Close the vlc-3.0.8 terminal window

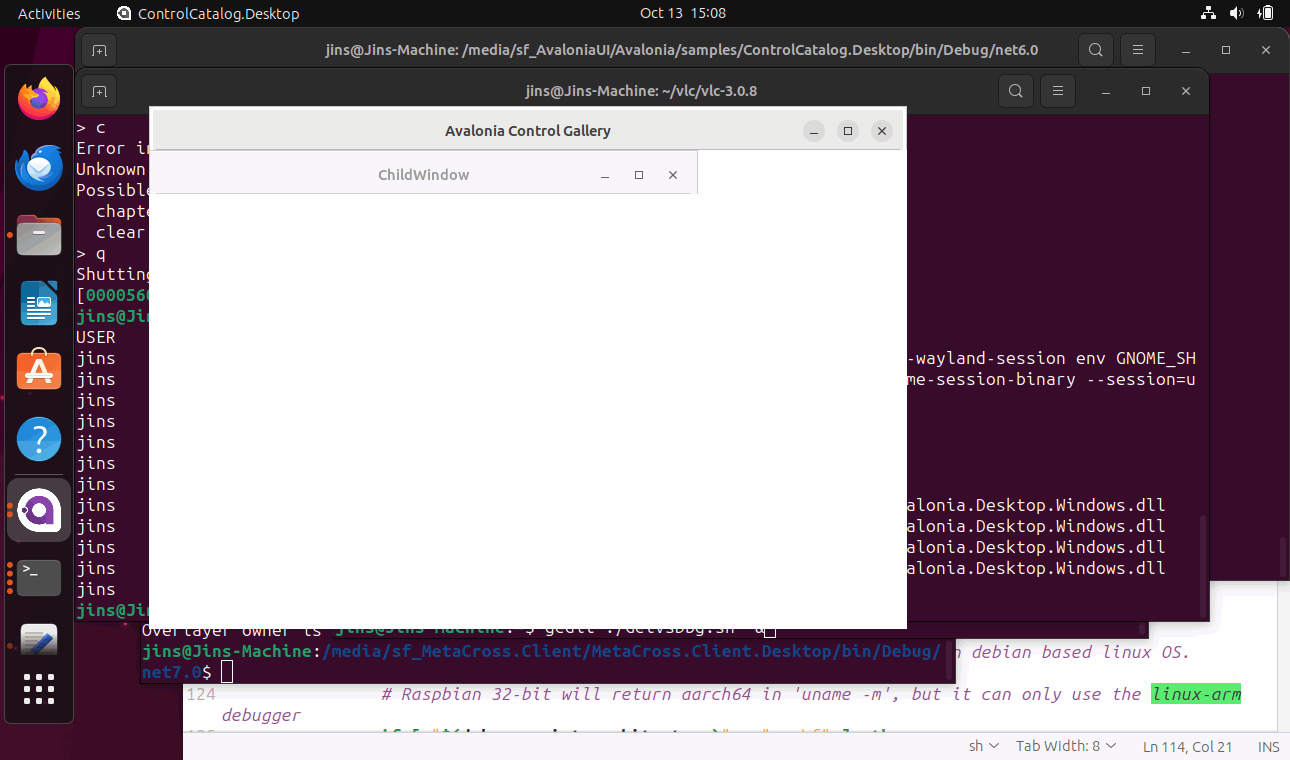pos(1186,91)
